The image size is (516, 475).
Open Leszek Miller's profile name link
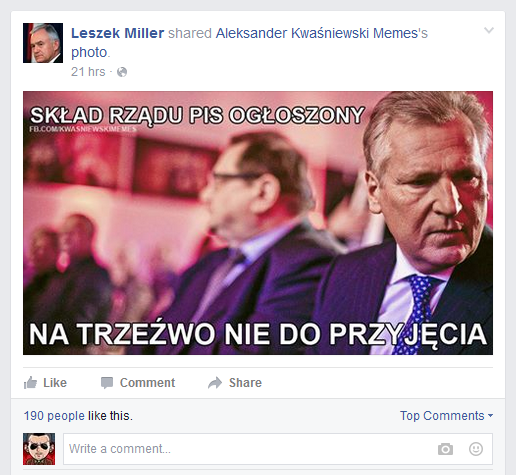tap(117, 33)
